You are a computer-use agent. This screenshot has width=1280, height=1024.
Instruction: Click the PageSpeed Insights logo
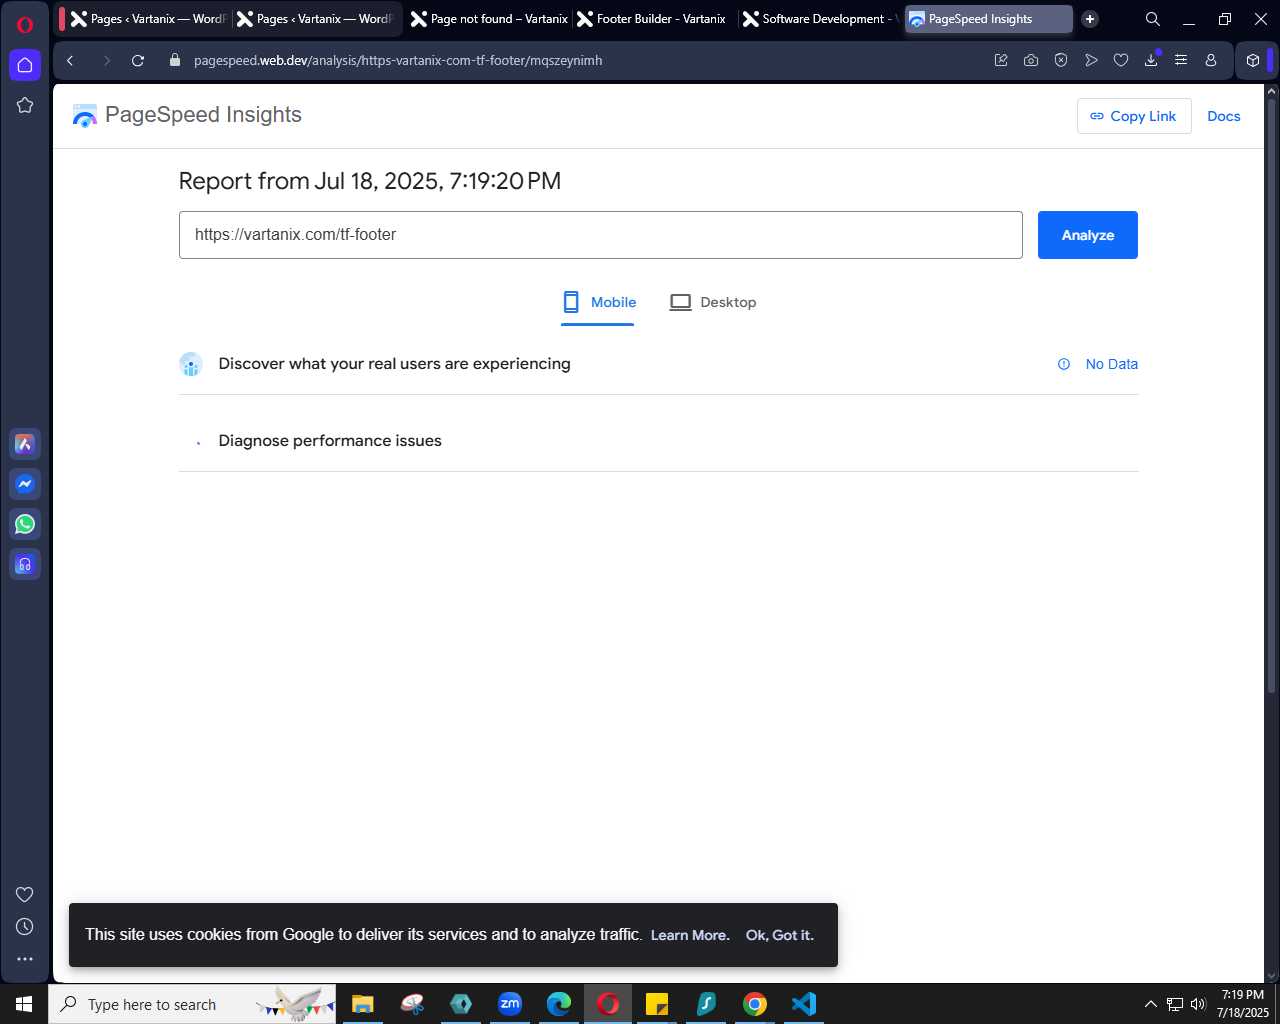[187, 115]
